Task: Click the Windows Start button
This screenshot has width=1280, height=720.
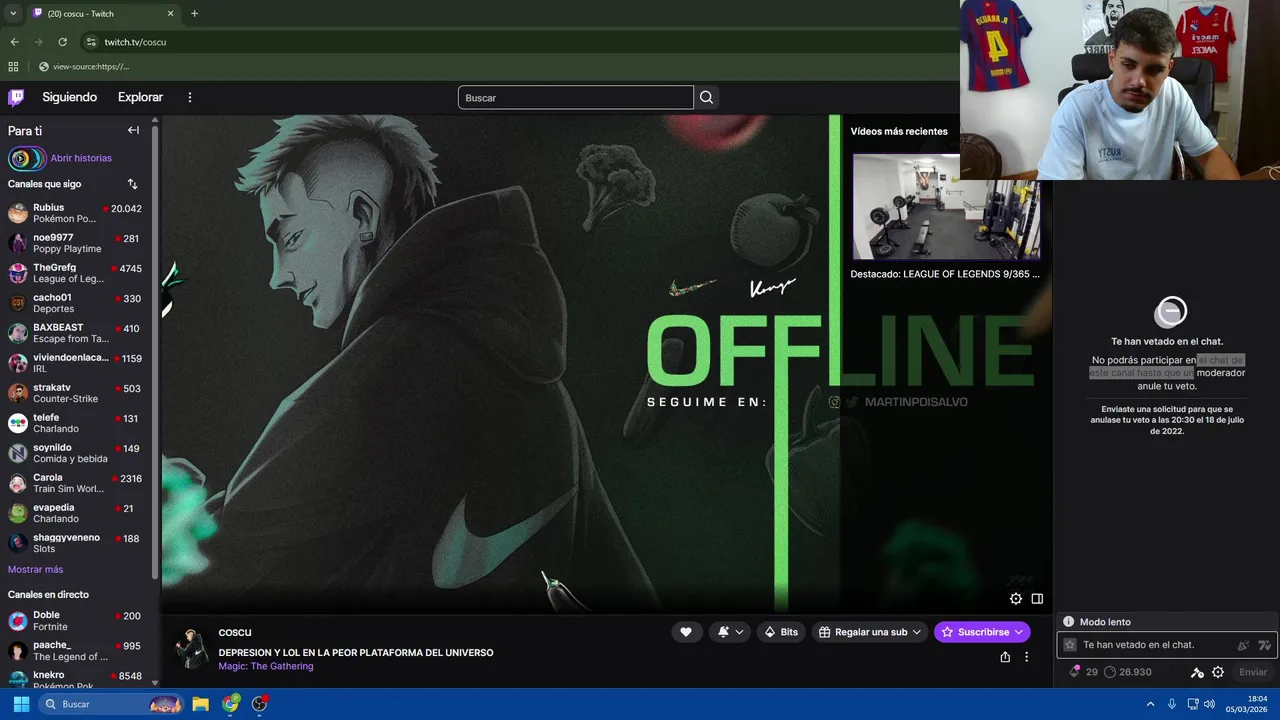Action: point(21,704)
